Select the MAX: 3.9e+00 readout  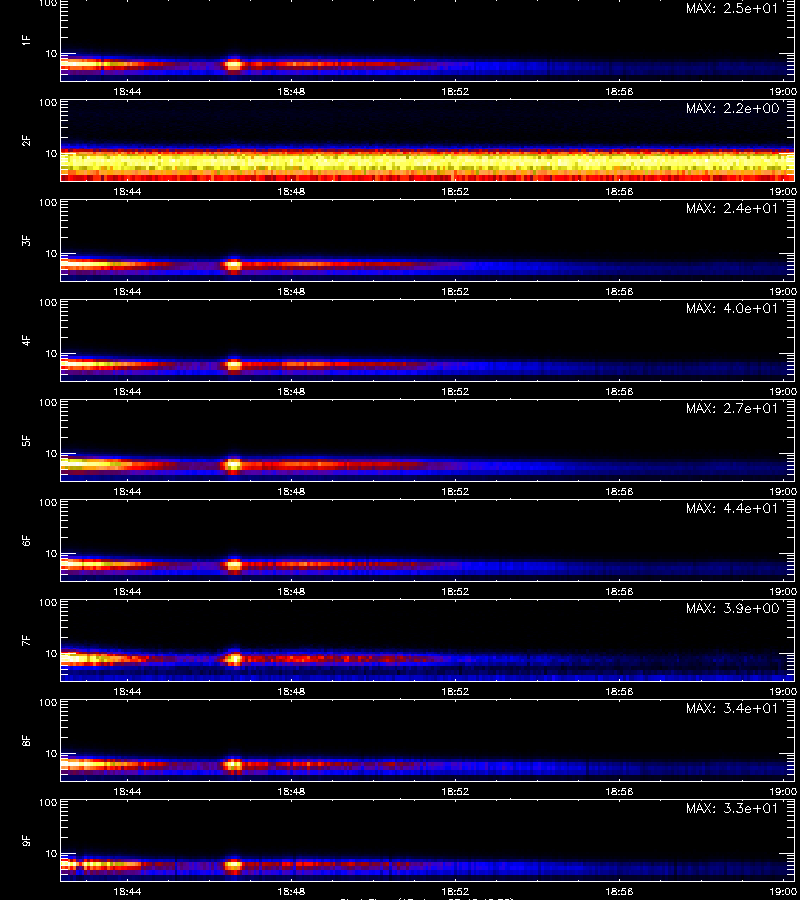click(x=732, y=608)
